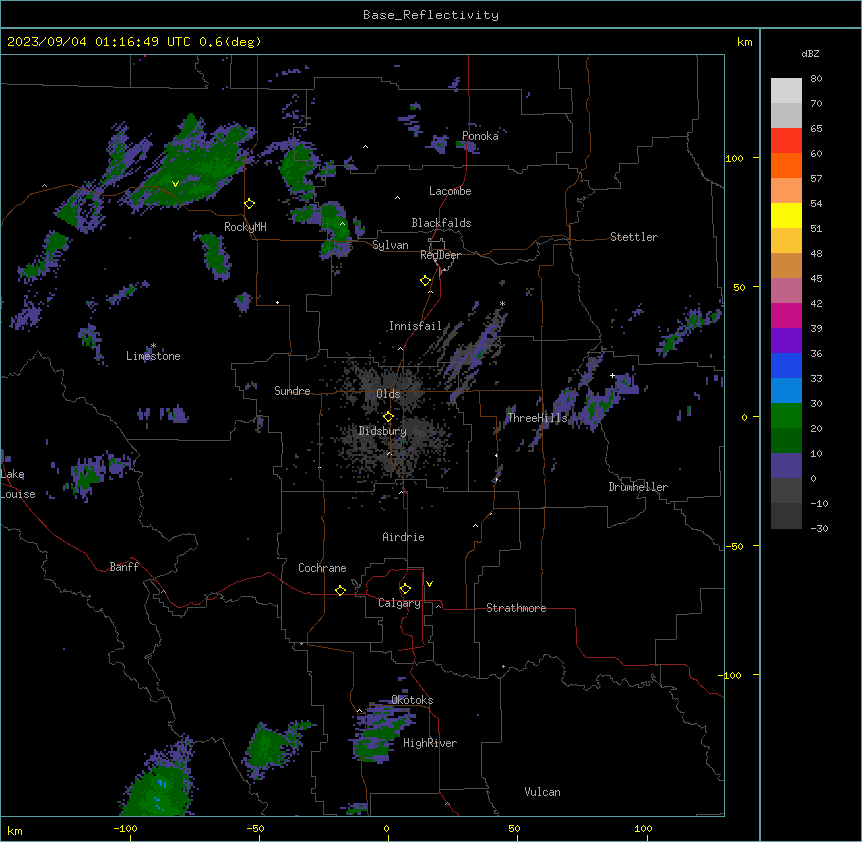Click the white asterisk above Limestone label
The width and height of the screenshot is (862, 842).
(153, 346)
